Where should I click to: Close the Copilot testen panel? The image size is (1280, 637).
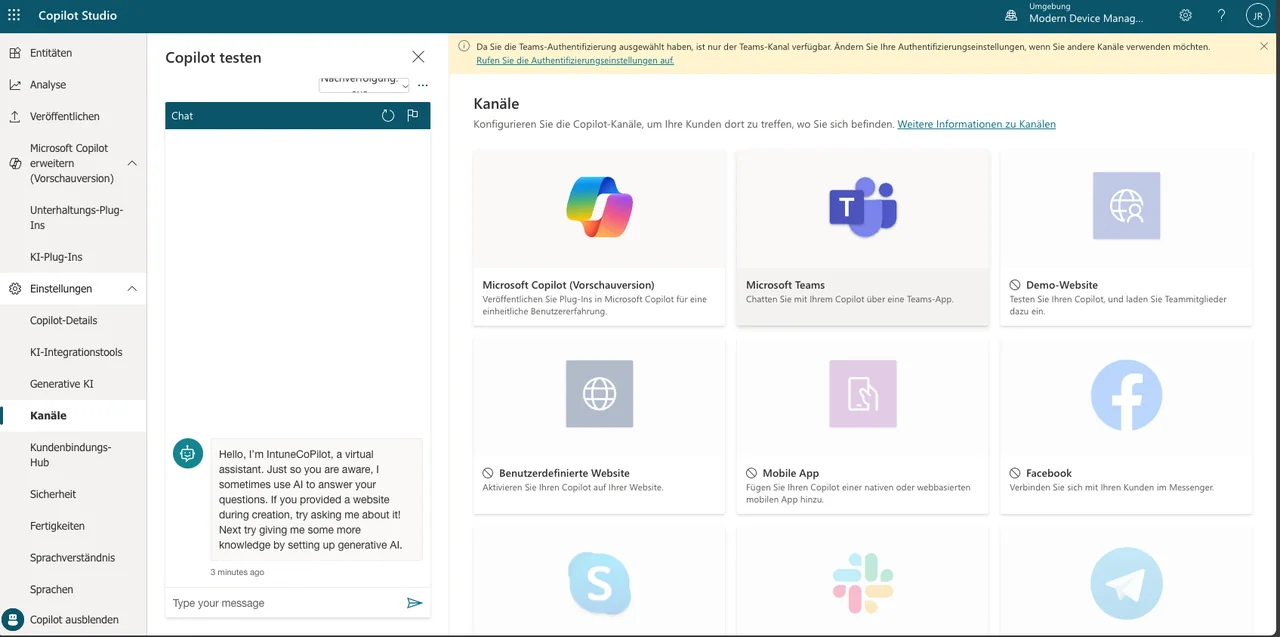(418, 57)
